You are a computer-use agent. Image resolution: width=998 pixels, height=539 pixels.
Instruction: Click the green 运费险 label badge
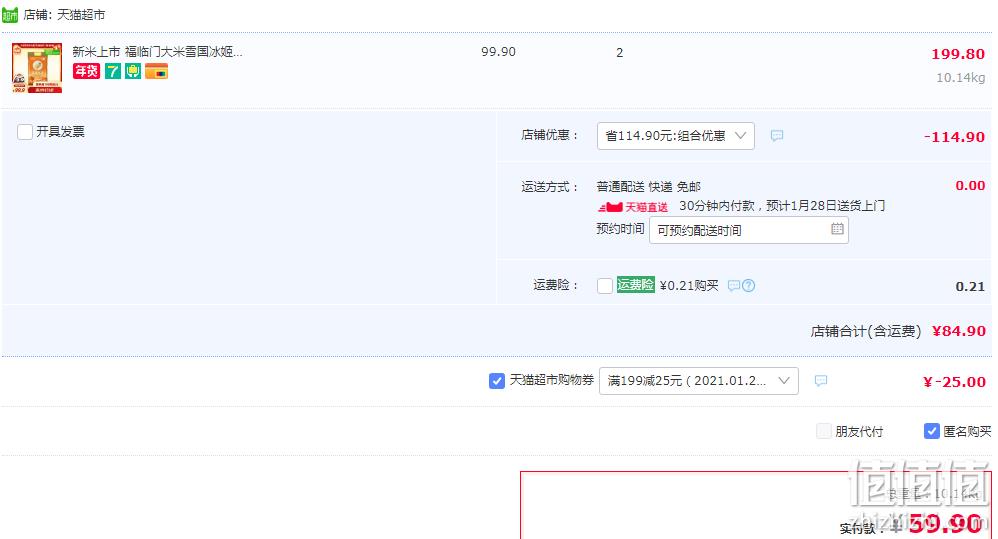635,284
